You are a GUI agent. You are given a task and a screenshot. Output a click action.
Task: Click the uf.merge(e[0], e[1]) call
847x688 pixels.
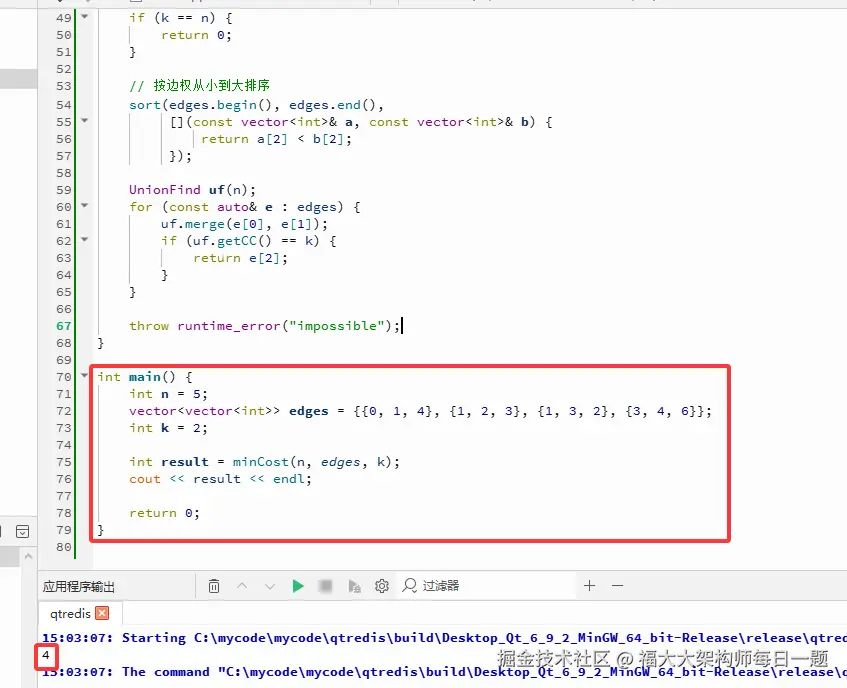[244, 224]
